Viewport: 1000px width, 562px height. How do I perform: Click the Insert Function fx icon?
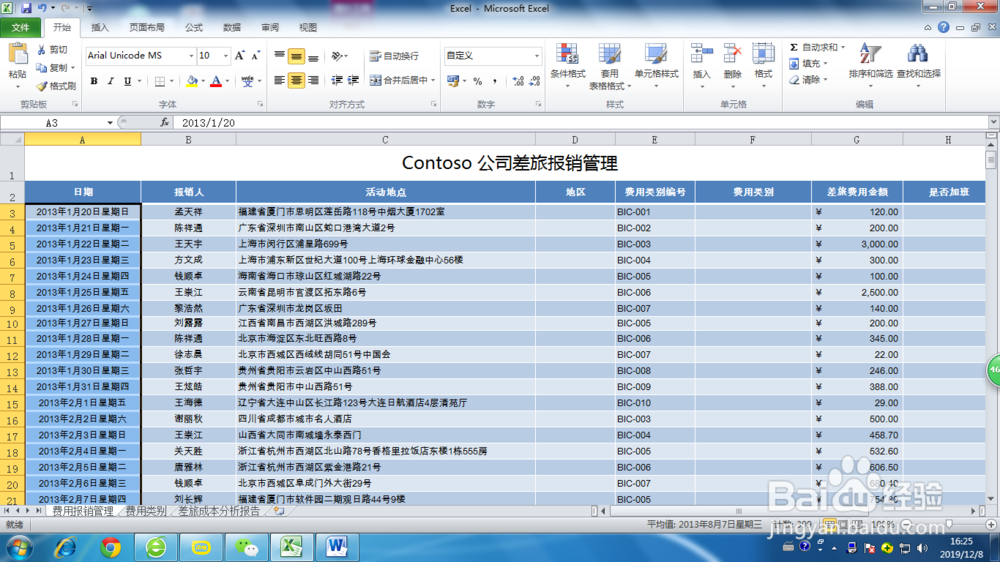(x=164, y=122)
